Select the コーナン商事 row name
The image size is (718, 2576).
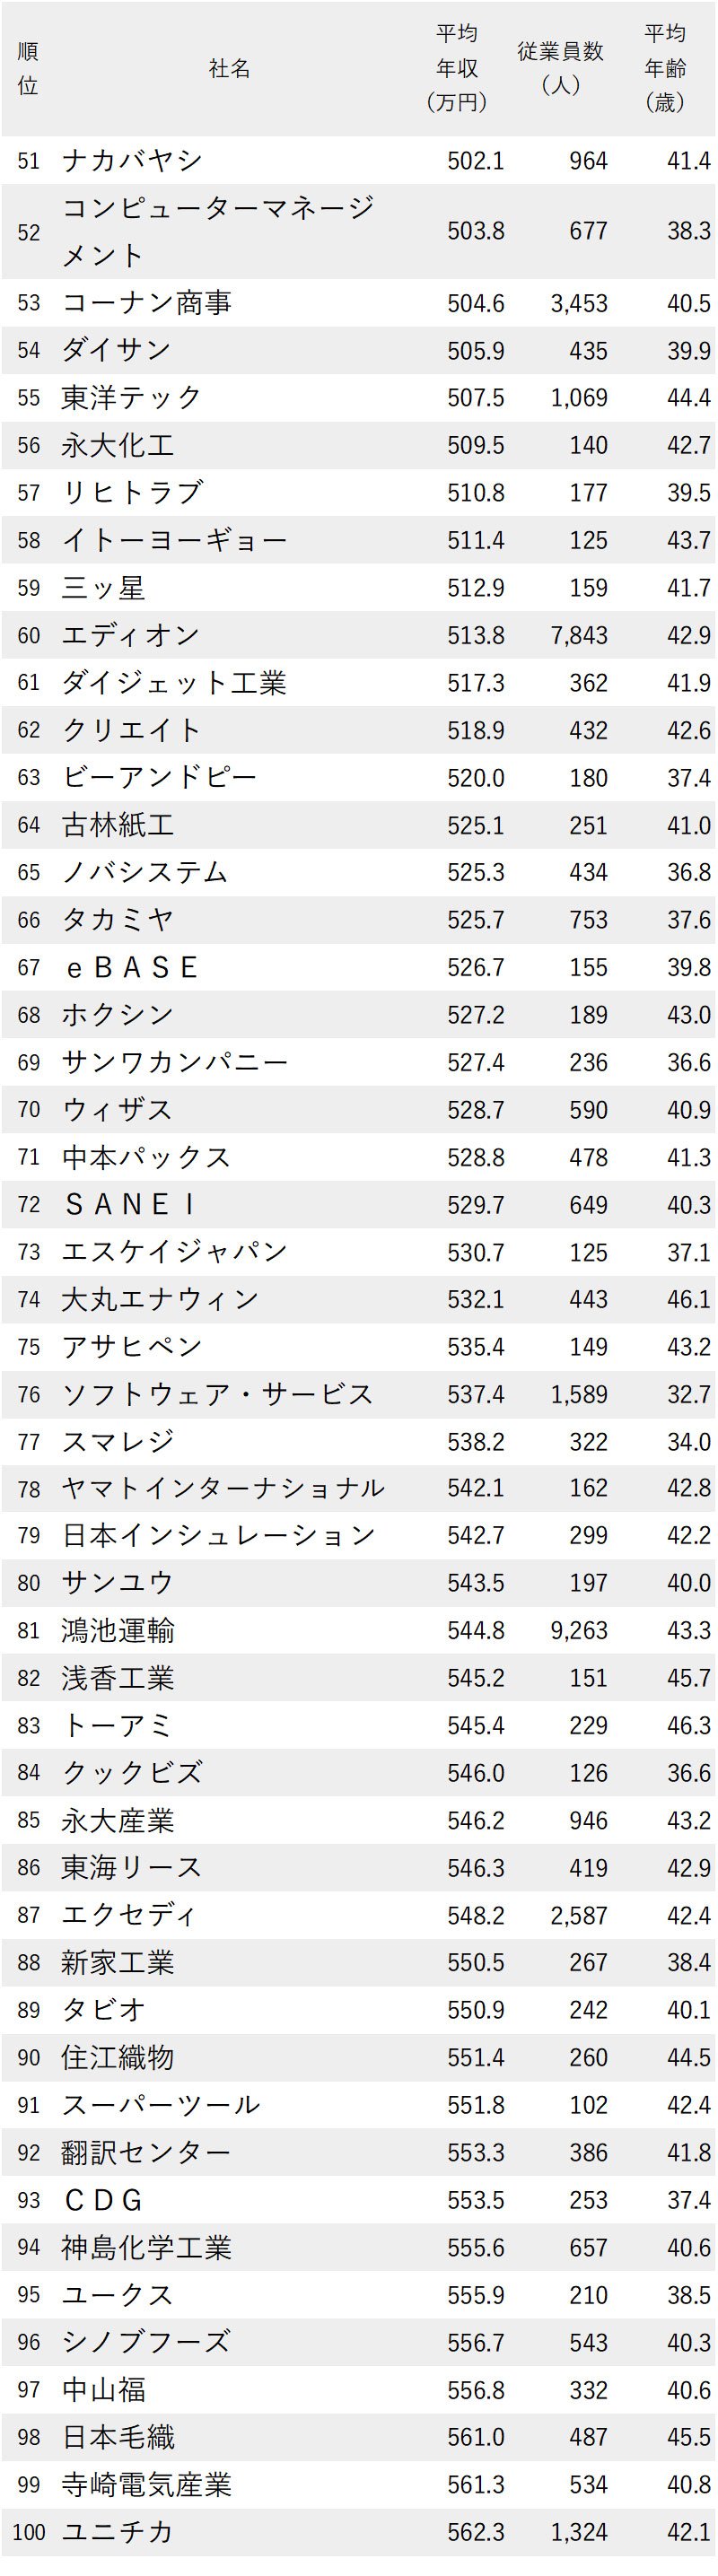click(x=146, y=303)
